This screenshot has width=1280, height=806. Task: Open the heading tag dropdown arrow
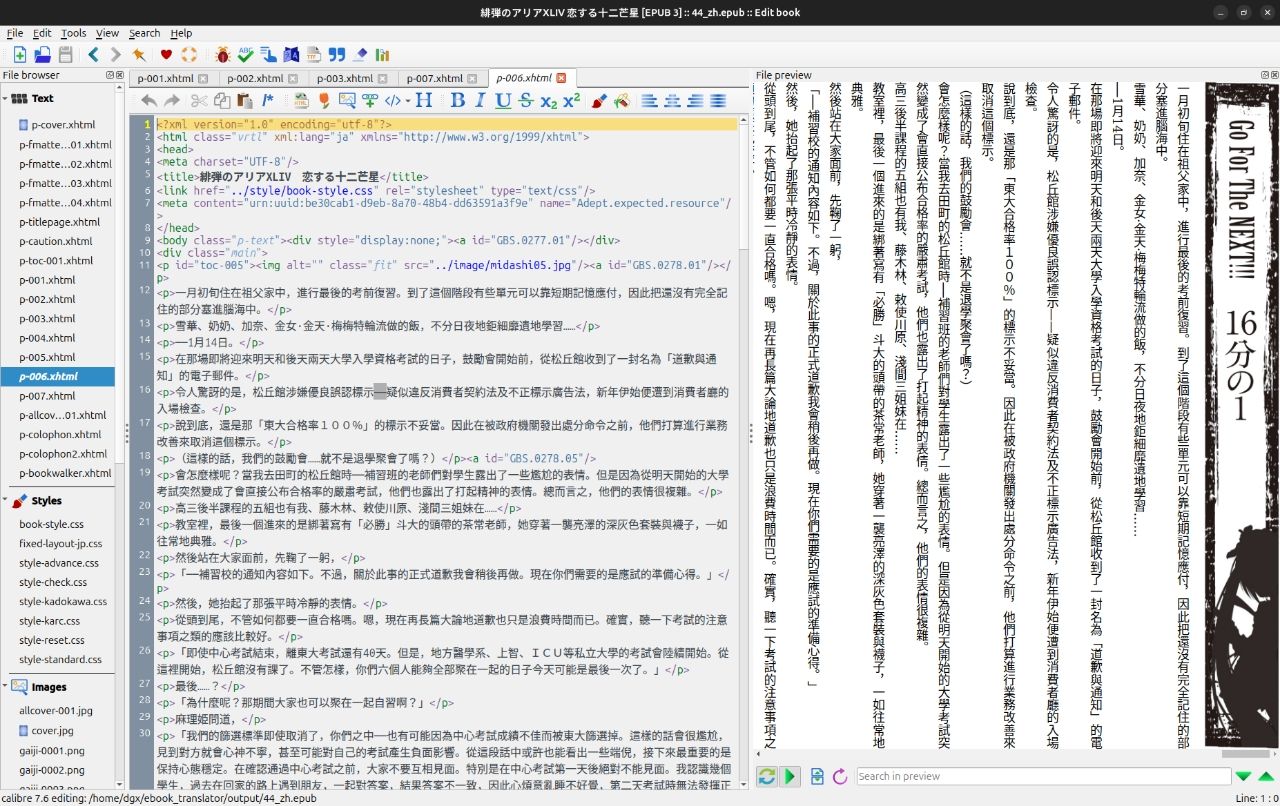pos(407,100)
